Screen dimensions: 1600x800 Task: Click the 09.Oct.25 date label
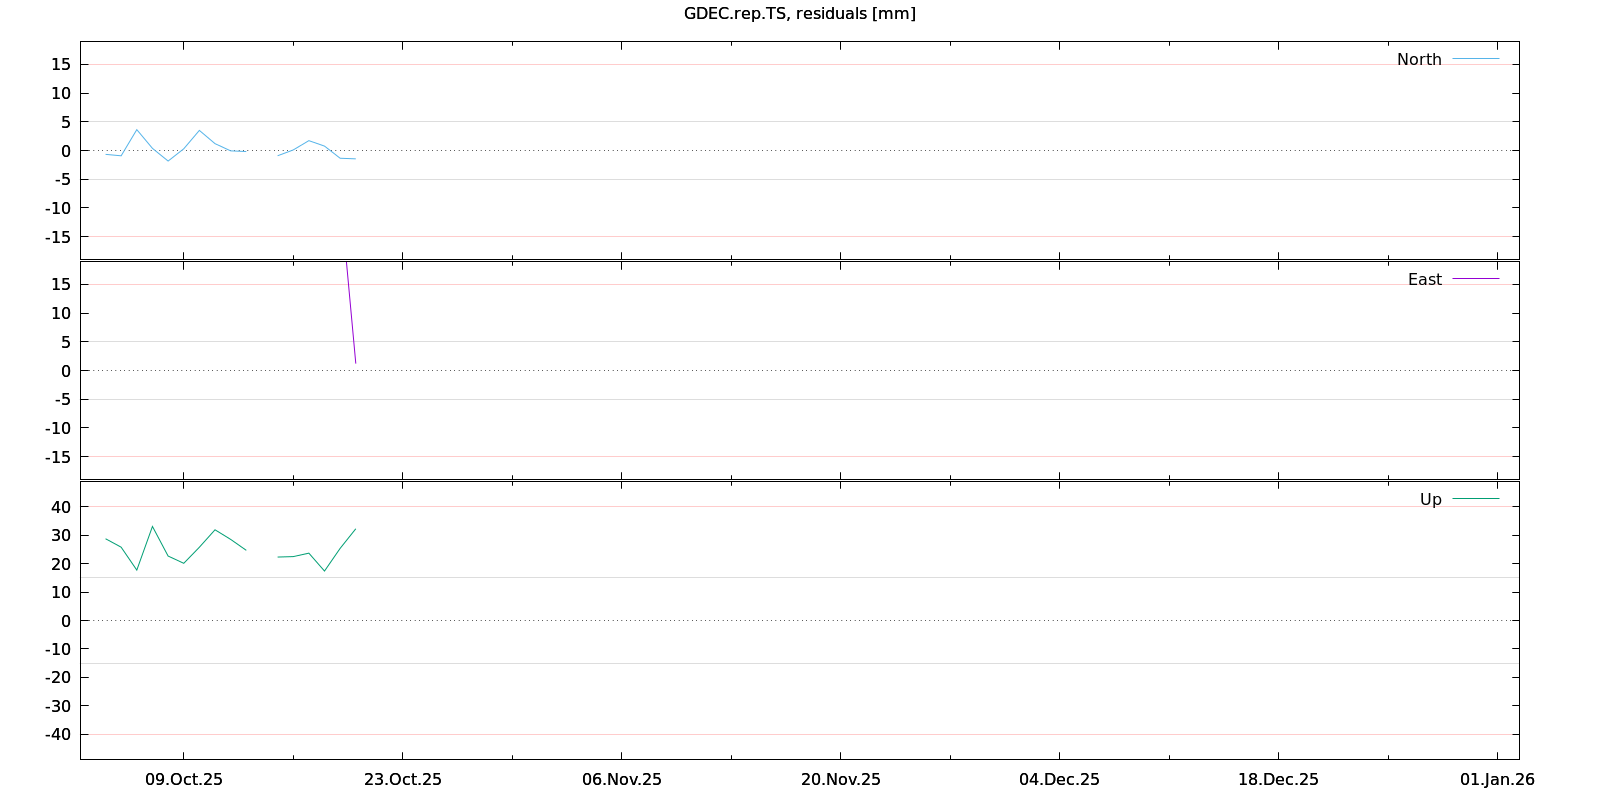184,780
